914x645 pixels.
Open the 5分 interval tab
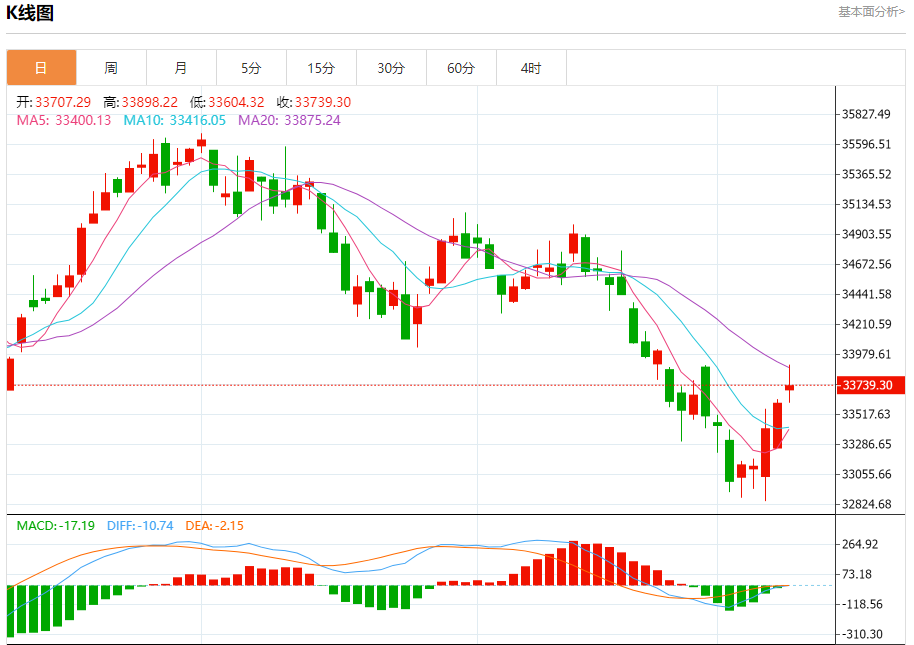point(251,68)
